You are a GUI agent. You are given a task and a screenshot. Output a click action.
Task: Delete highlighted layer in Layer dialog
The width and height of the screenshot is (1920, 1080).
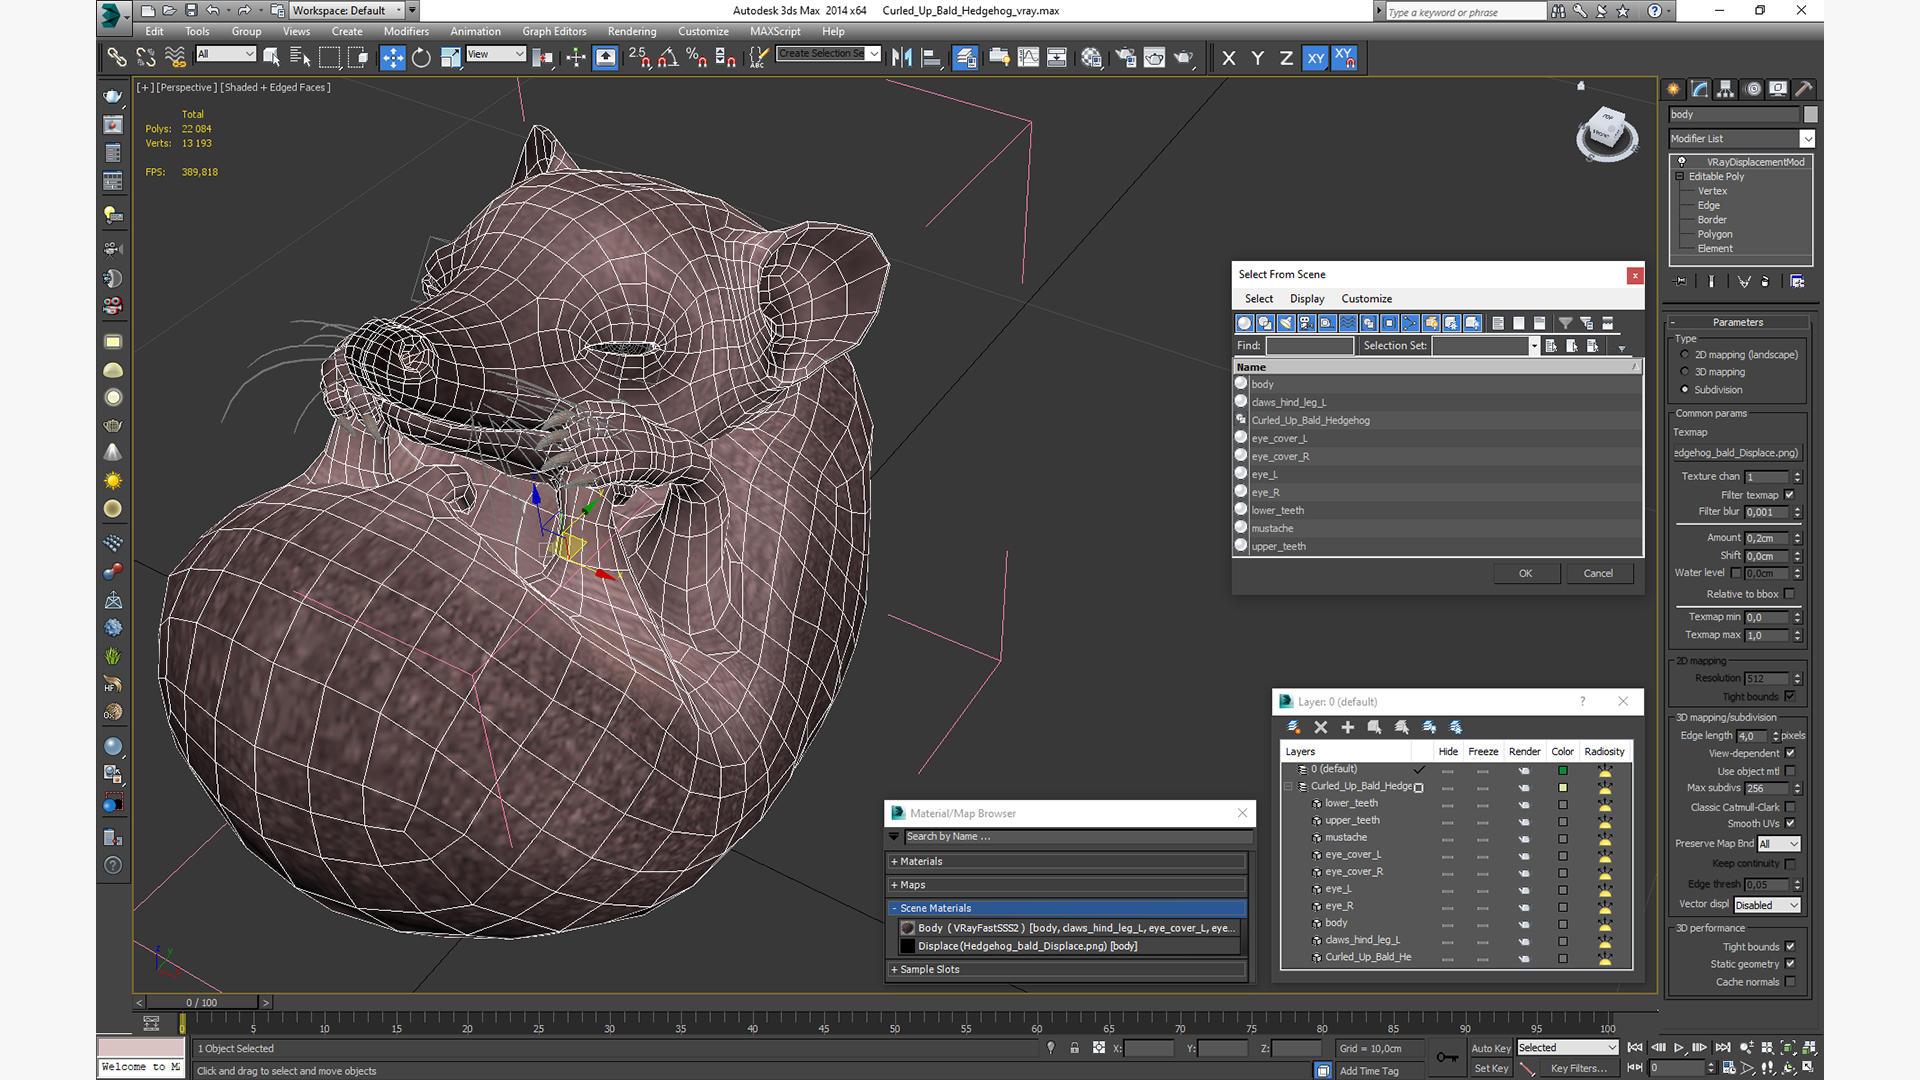tap(1320, 727)
